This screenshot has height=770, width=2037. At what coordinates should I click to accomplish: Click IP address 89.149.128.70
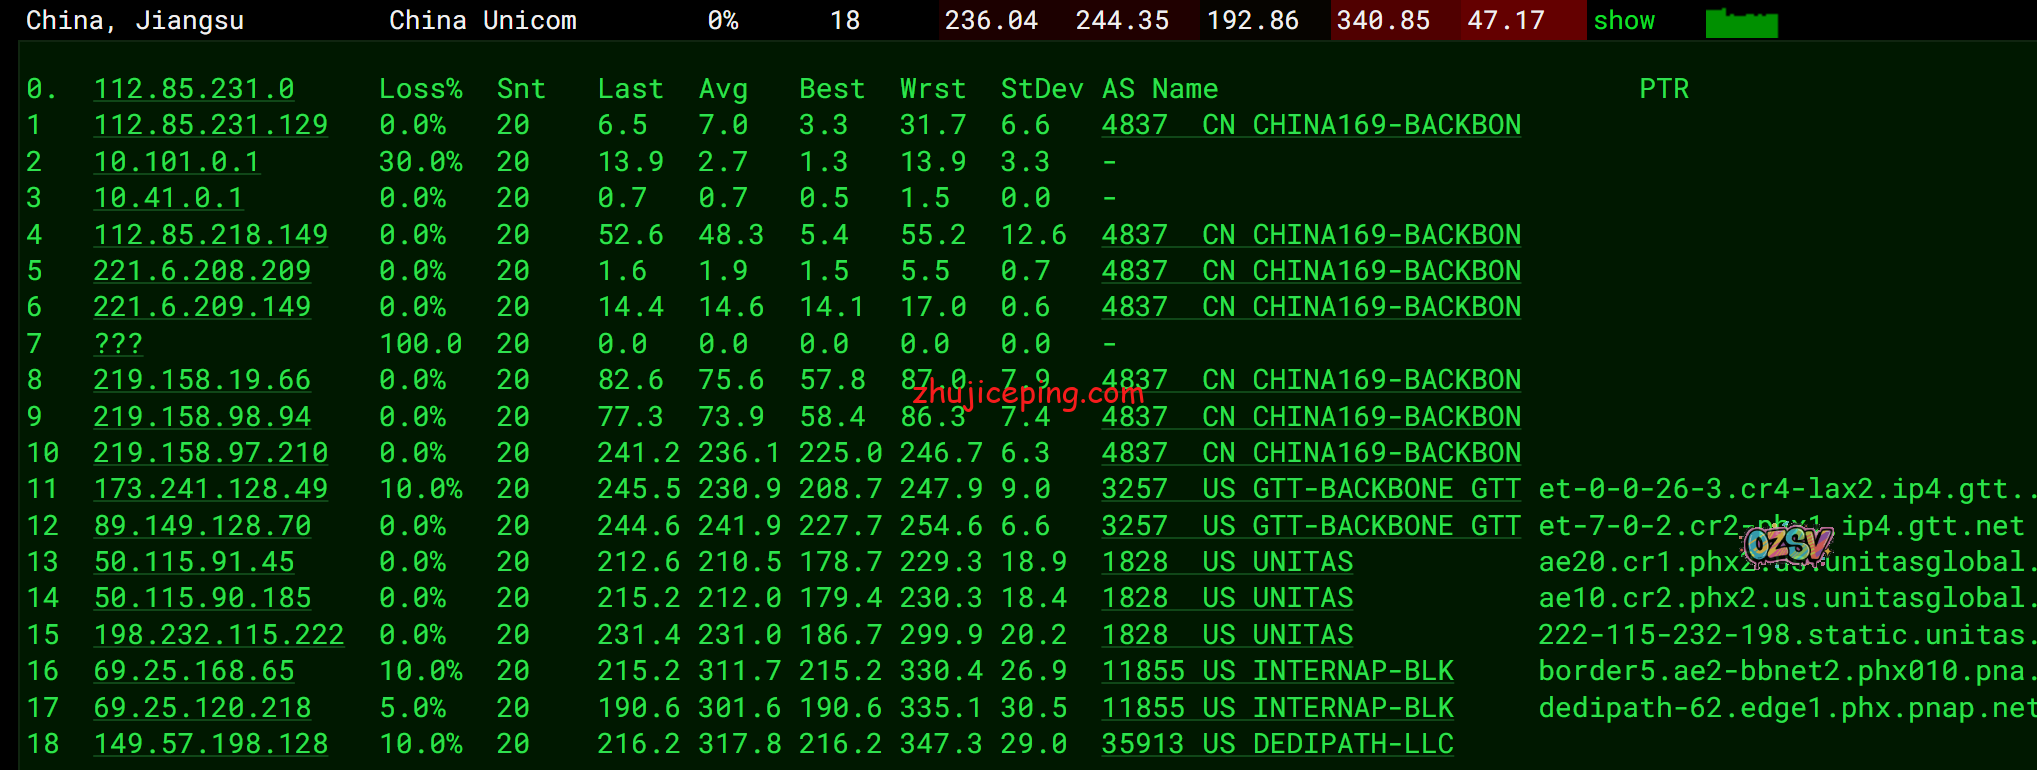202,526
